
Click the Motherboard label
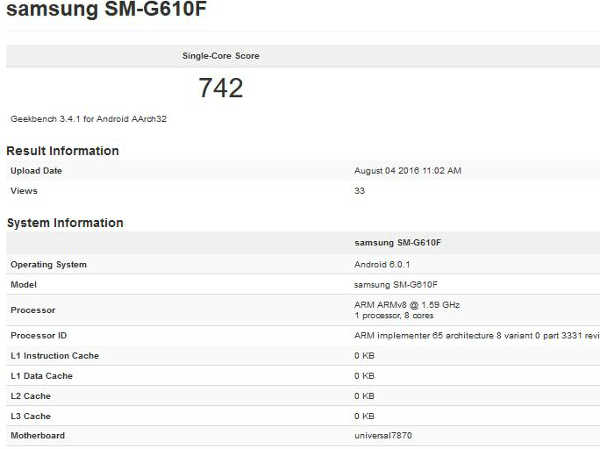point(38,435)
